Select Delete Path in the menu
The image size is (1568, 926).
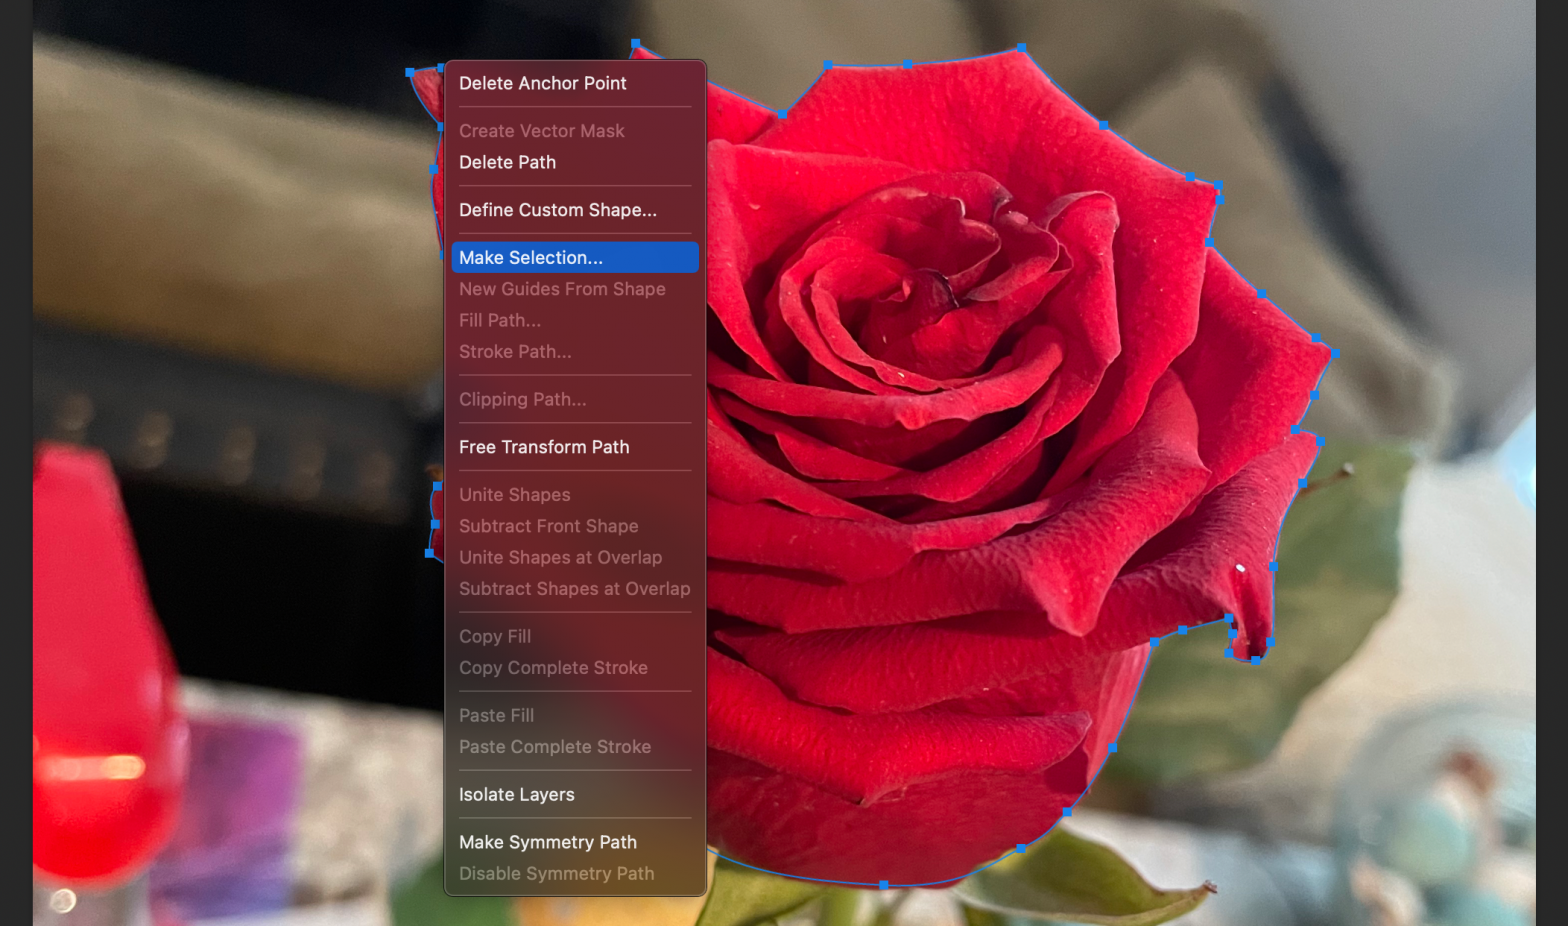click(507, 162)
